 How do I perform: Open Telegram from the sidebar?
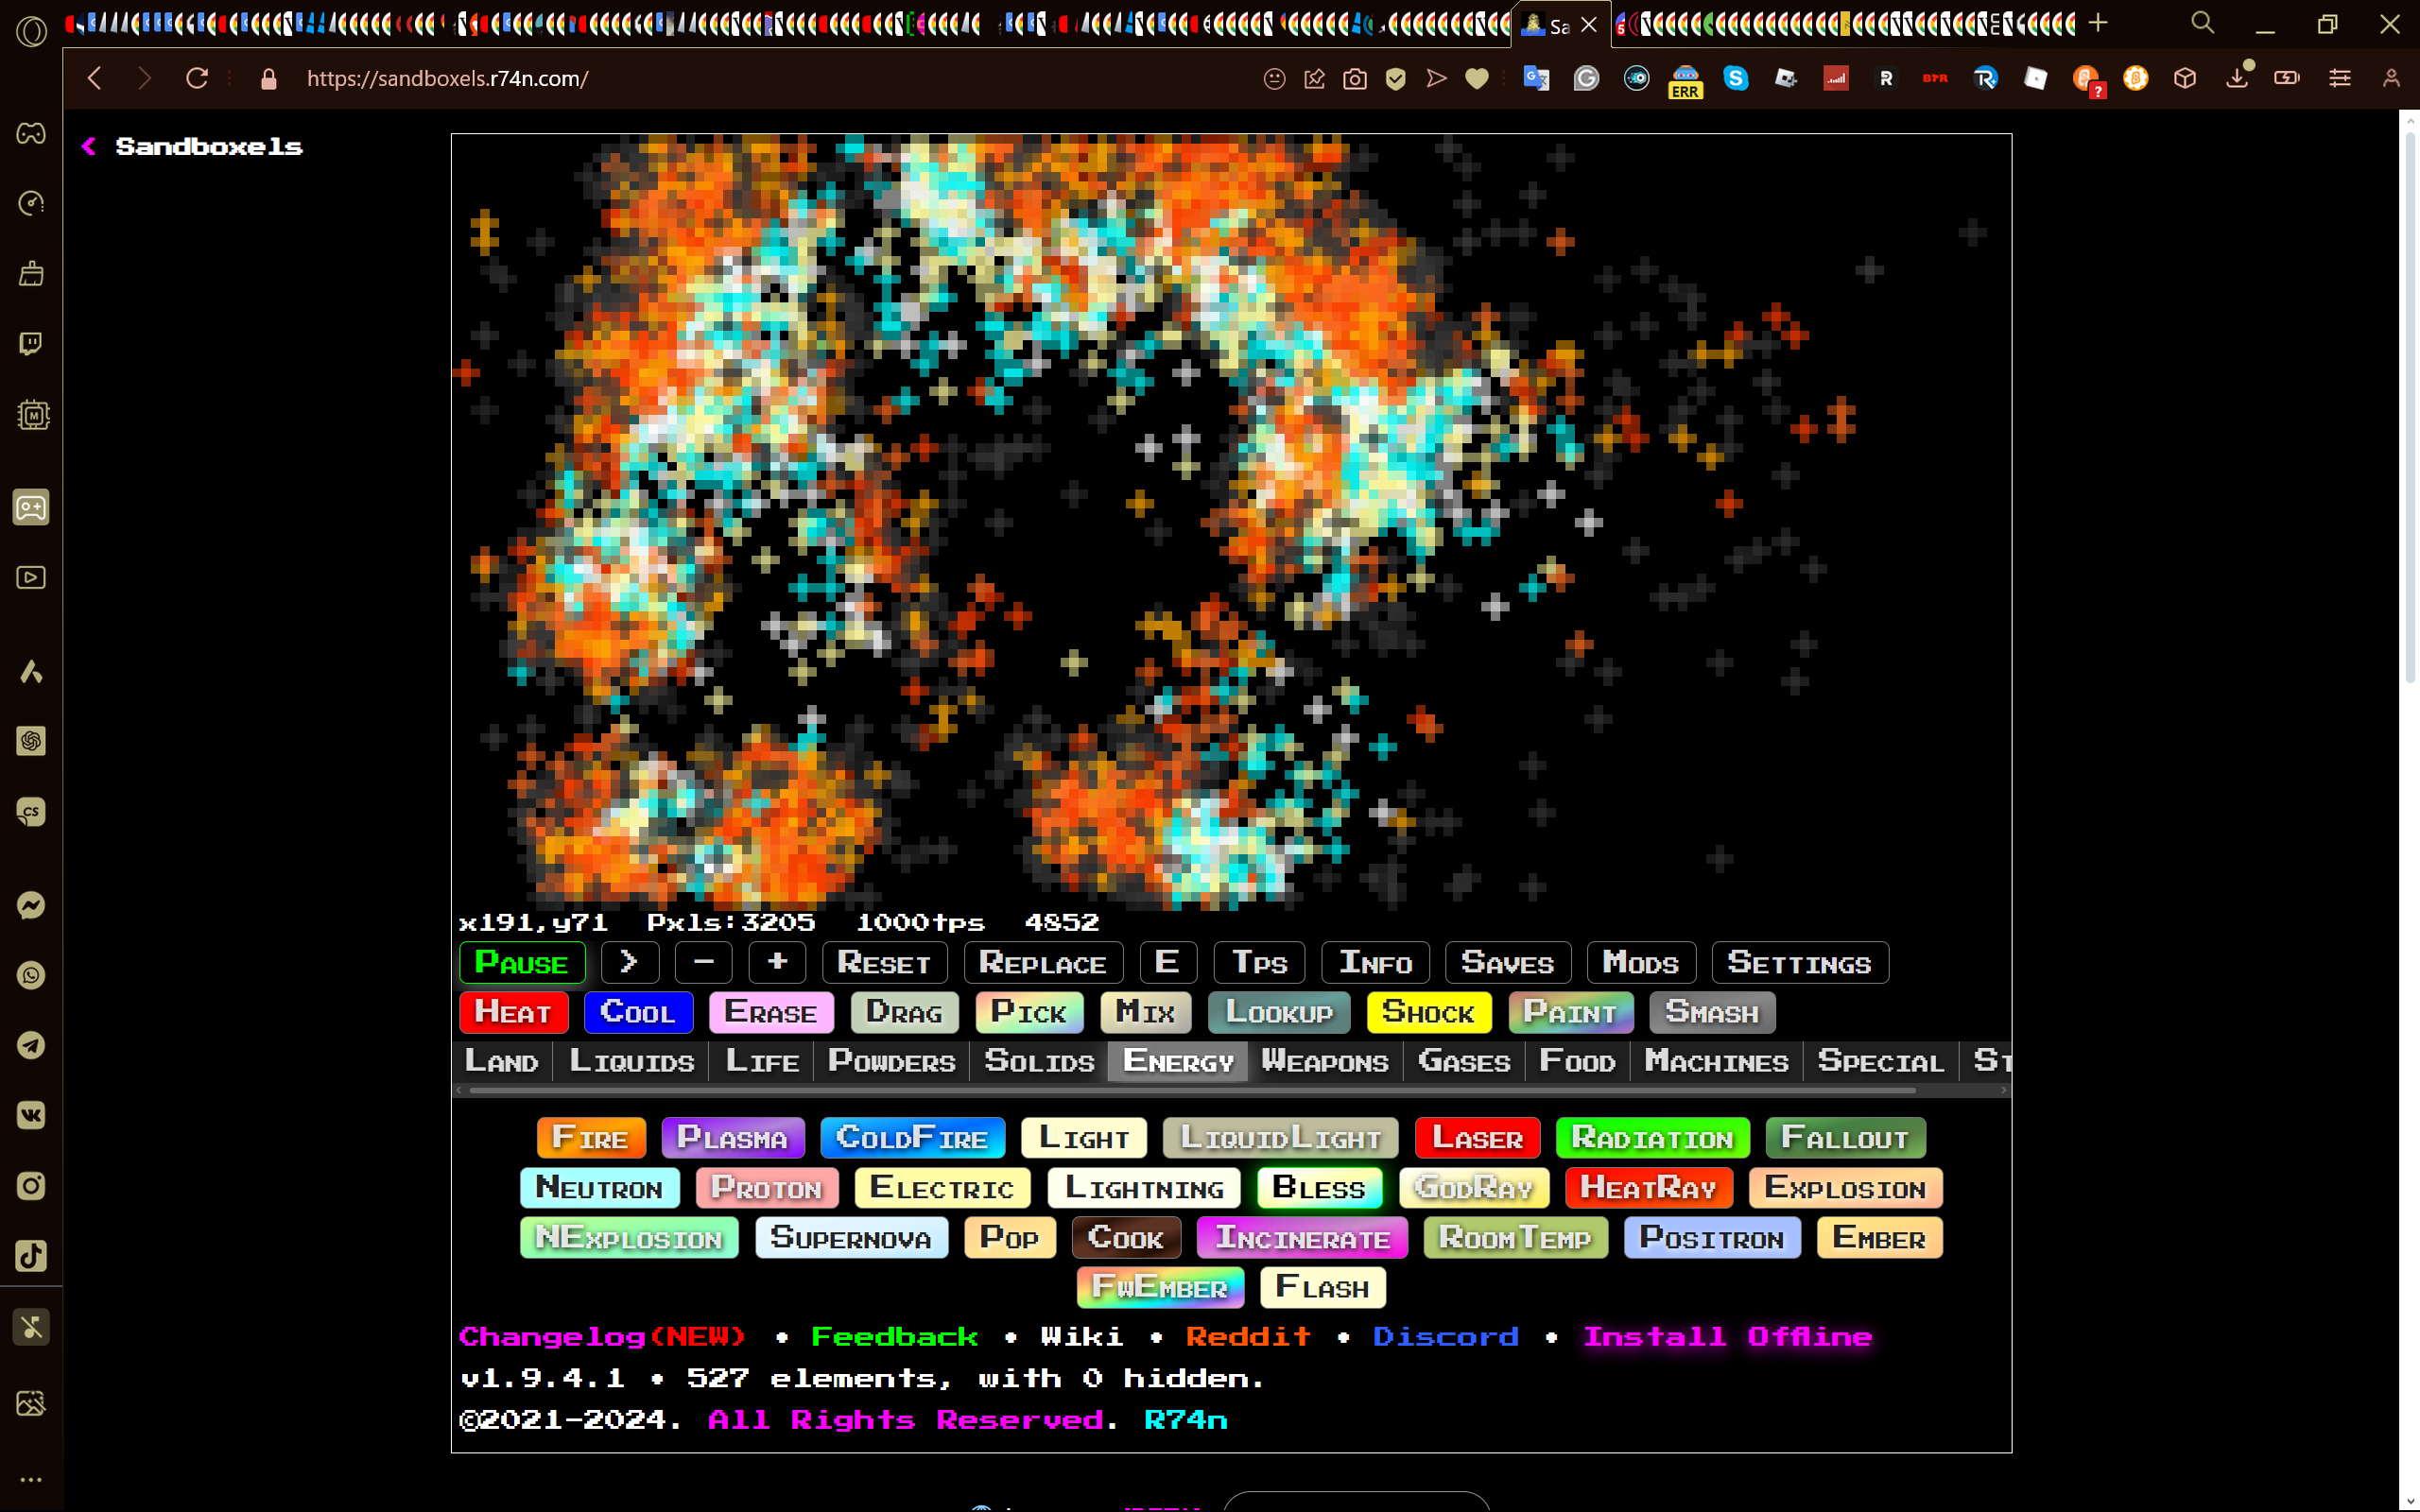31,1045
